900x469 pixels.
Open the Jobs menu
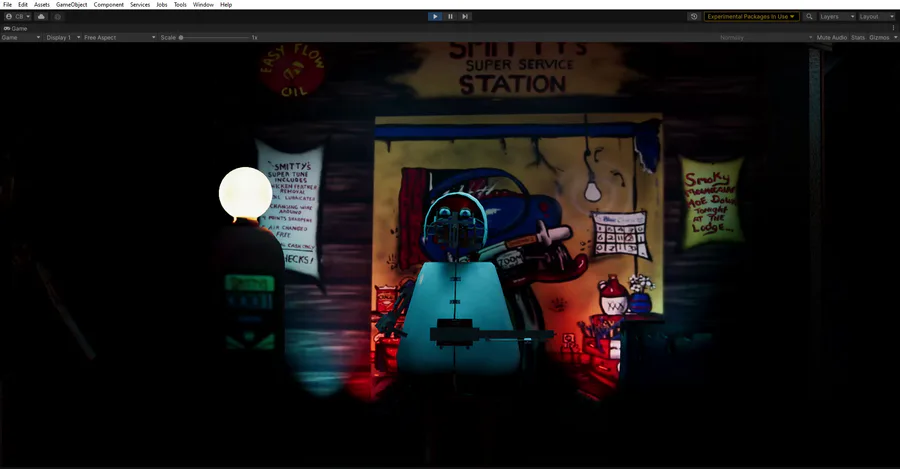(162, 5)
